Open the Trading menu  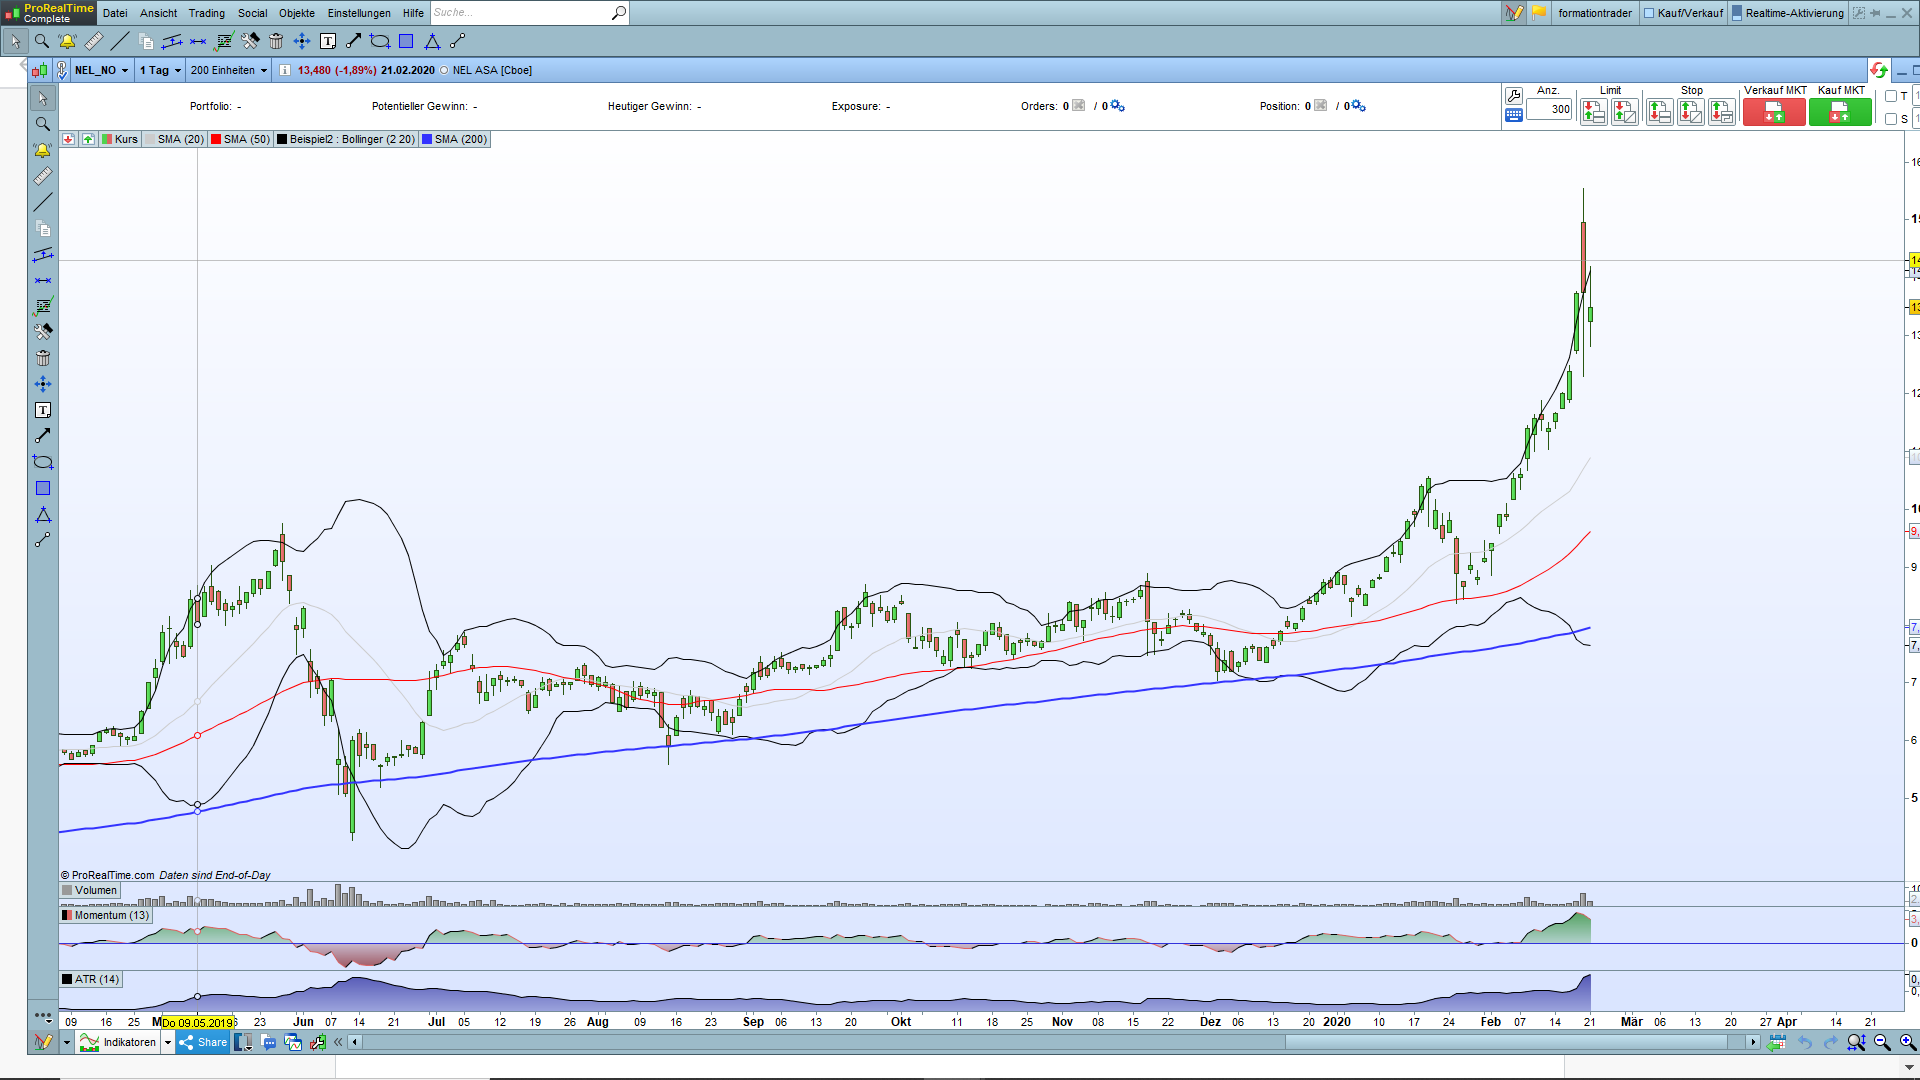point(206,13)
